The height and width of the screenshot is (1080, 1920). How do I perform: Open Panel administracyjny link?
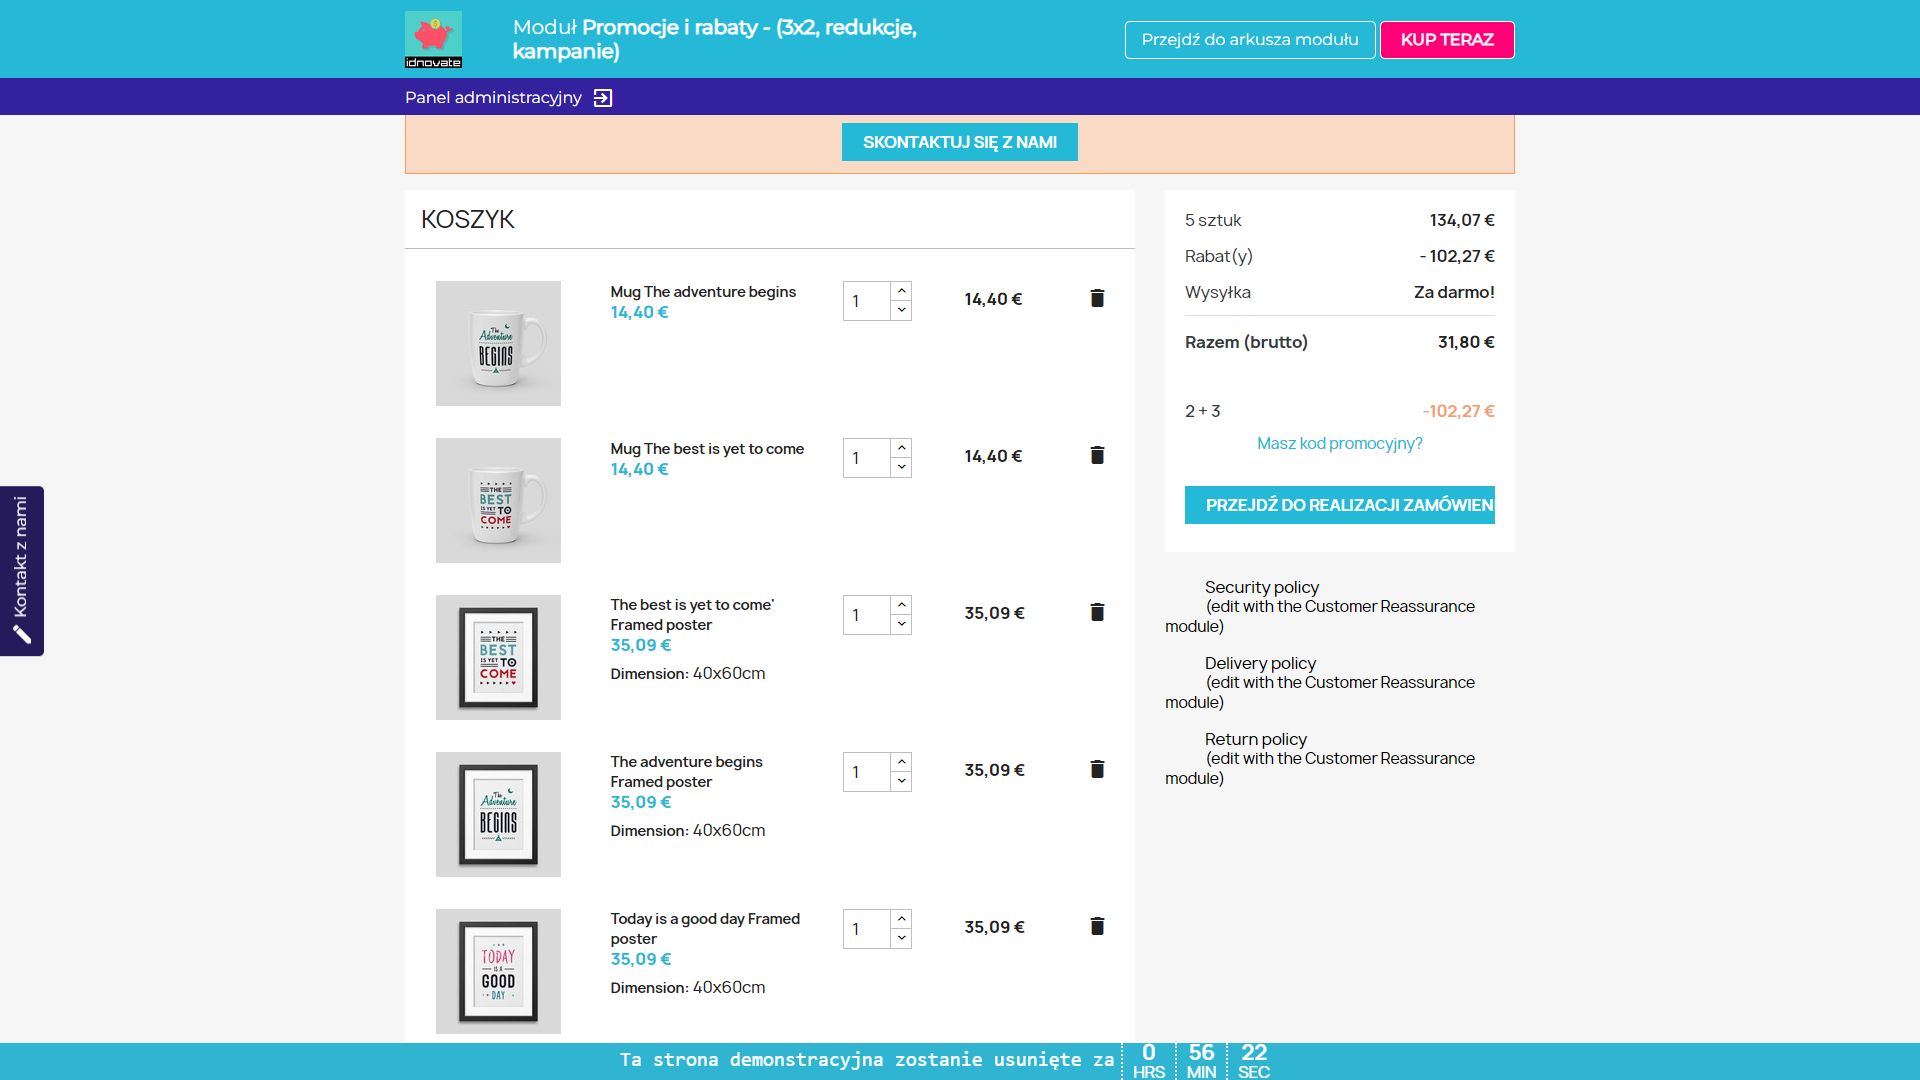493,98
